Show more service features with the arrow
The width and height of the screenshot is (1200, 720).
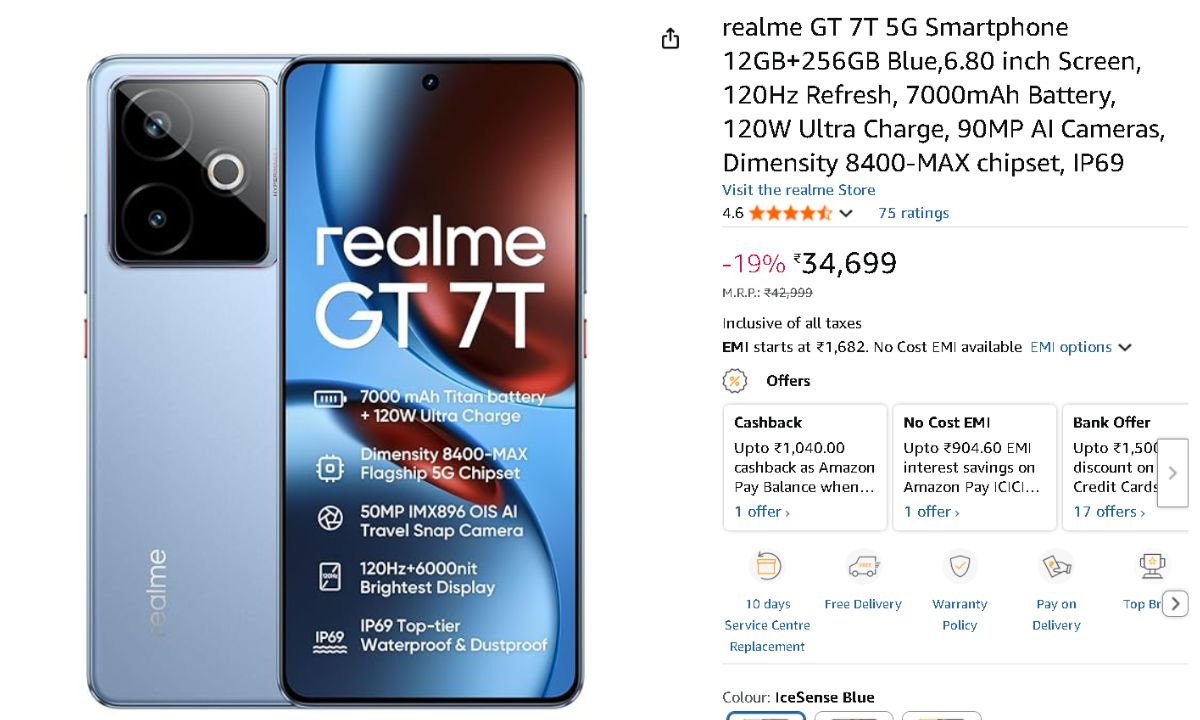coord(1176,604)
